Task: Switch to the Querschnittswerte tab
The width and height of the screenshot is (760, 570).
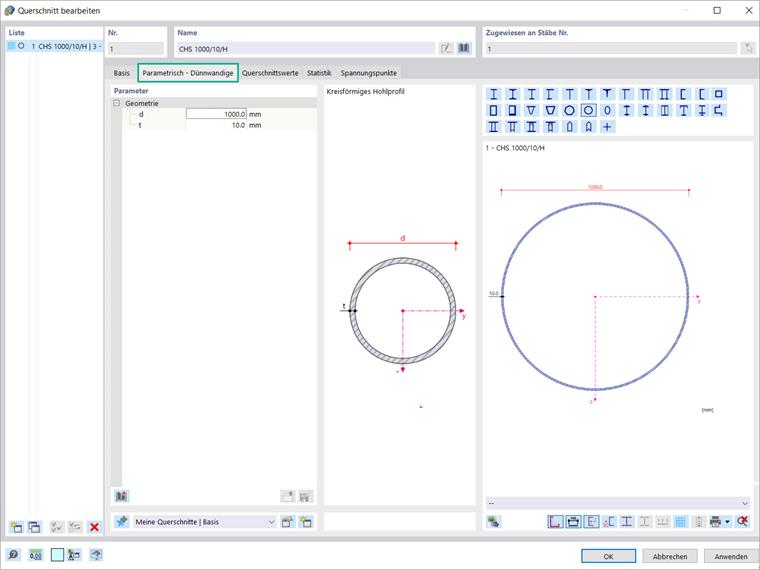Action: click(x=270, y=73)
